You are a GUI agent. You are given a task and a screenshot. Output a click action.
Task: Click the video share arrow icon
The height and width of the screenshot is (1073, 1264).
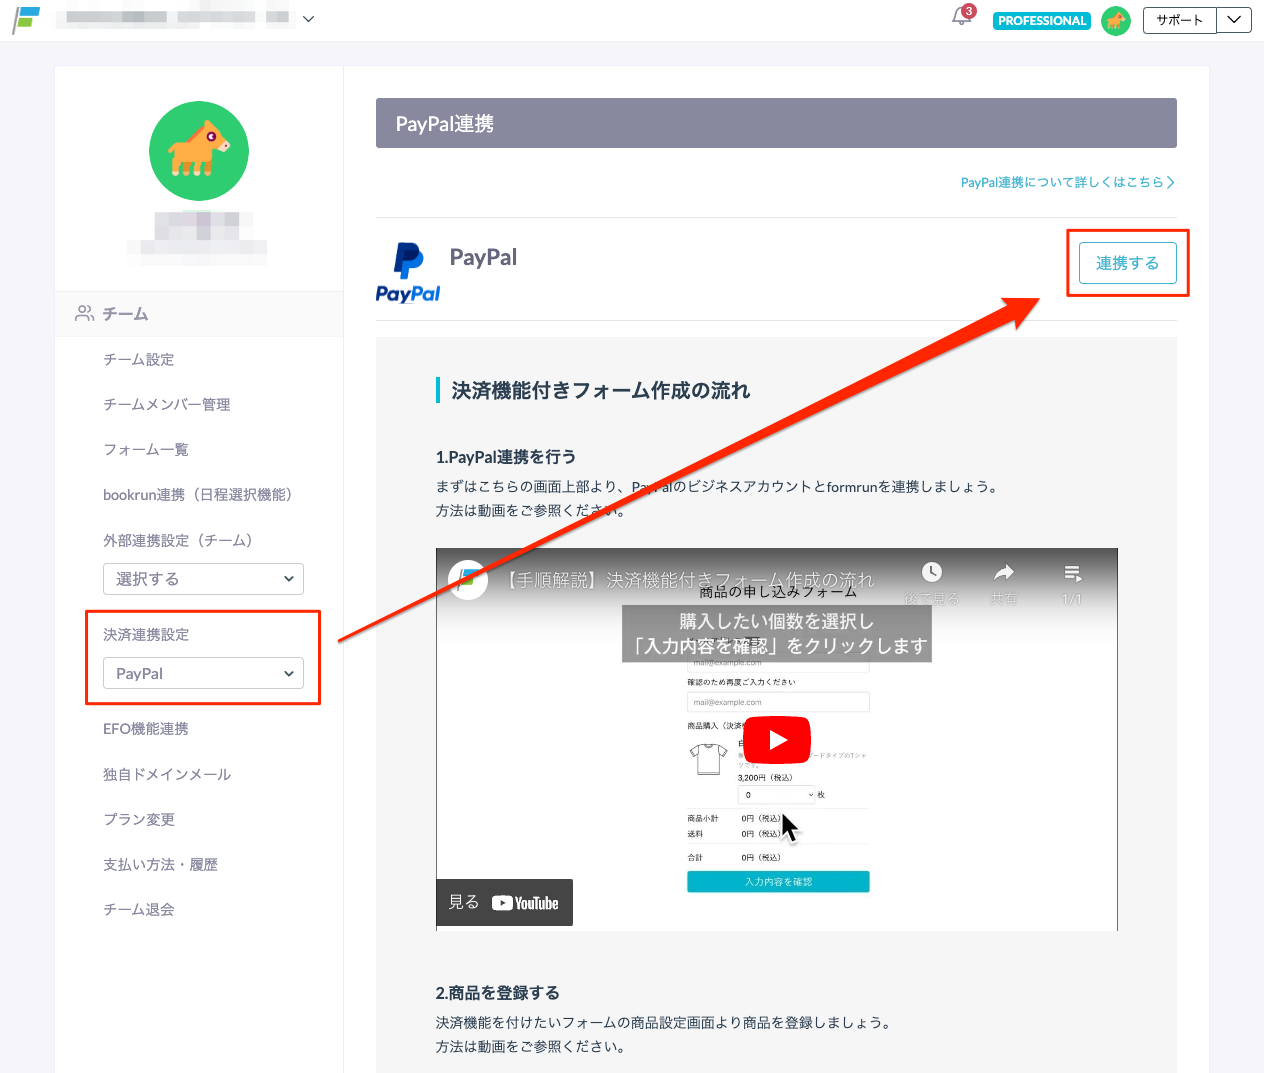1004,572
